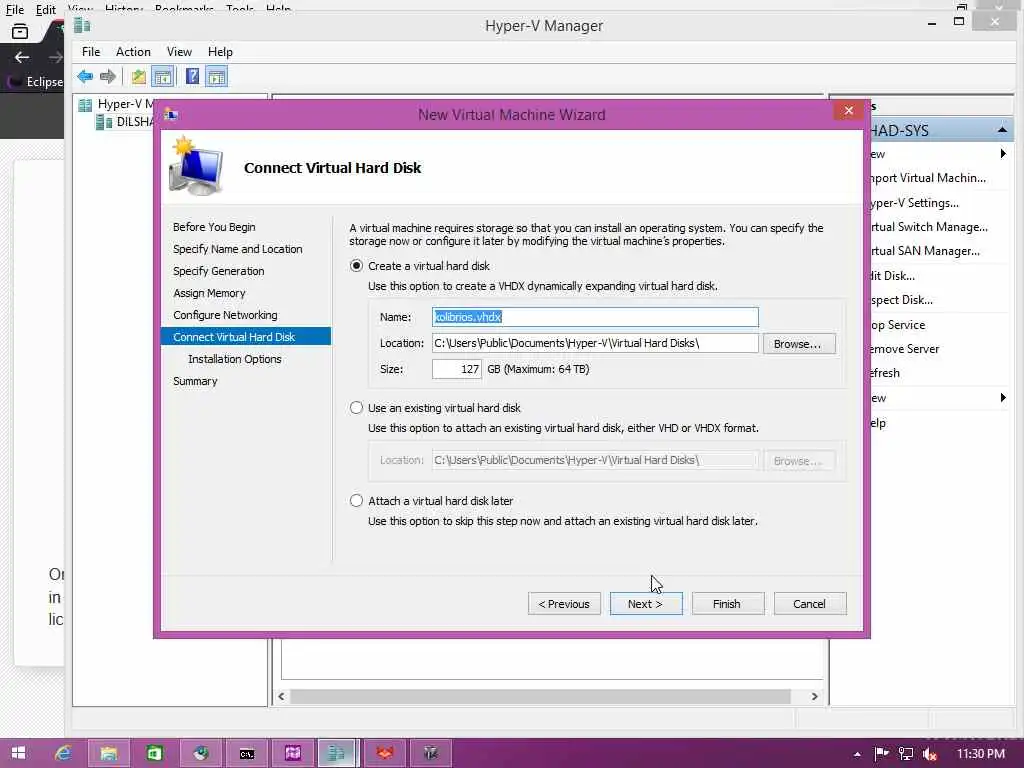The height and width of the screenshot is (768, 1024).
Task: Expand the New submenu arrow in Actions
Action: tap(1003, 154)
